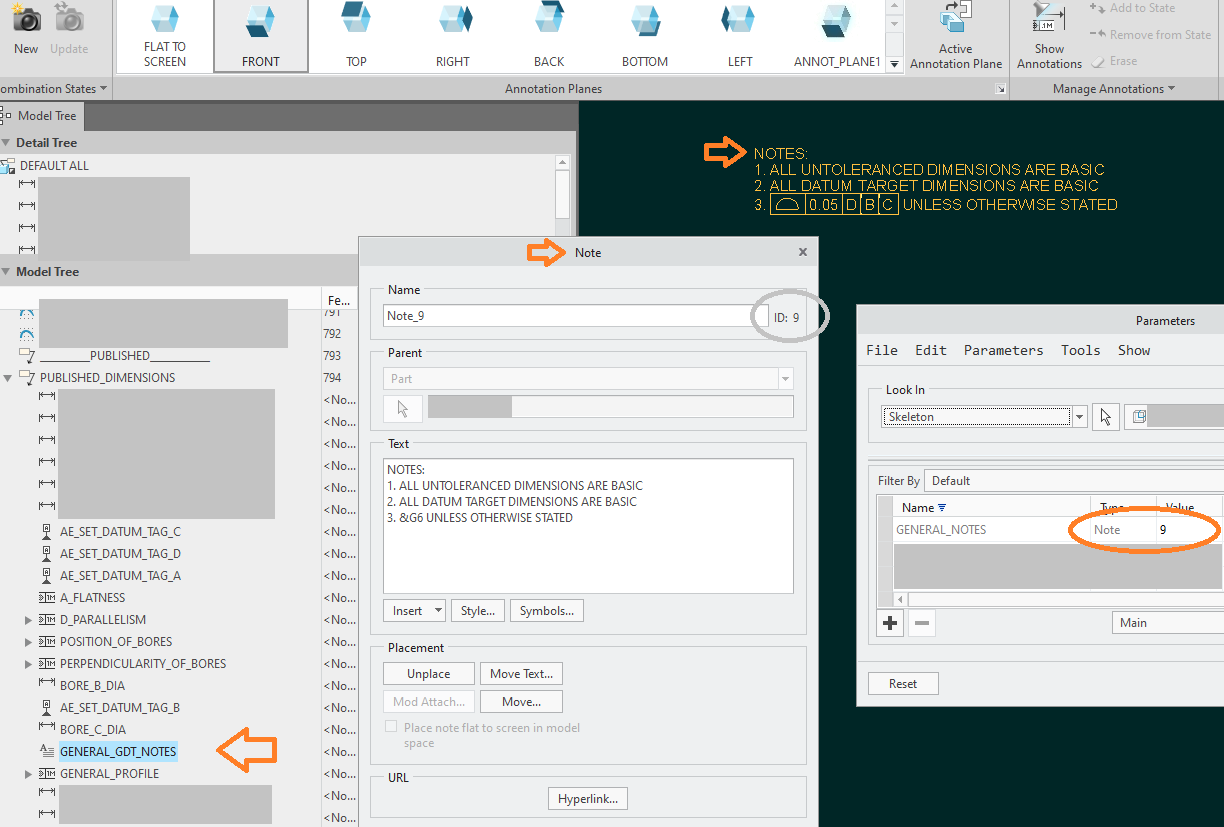Select the FRONT annotation plane
The width and height of the screenshot is (1224, 827).
point(260,35)
